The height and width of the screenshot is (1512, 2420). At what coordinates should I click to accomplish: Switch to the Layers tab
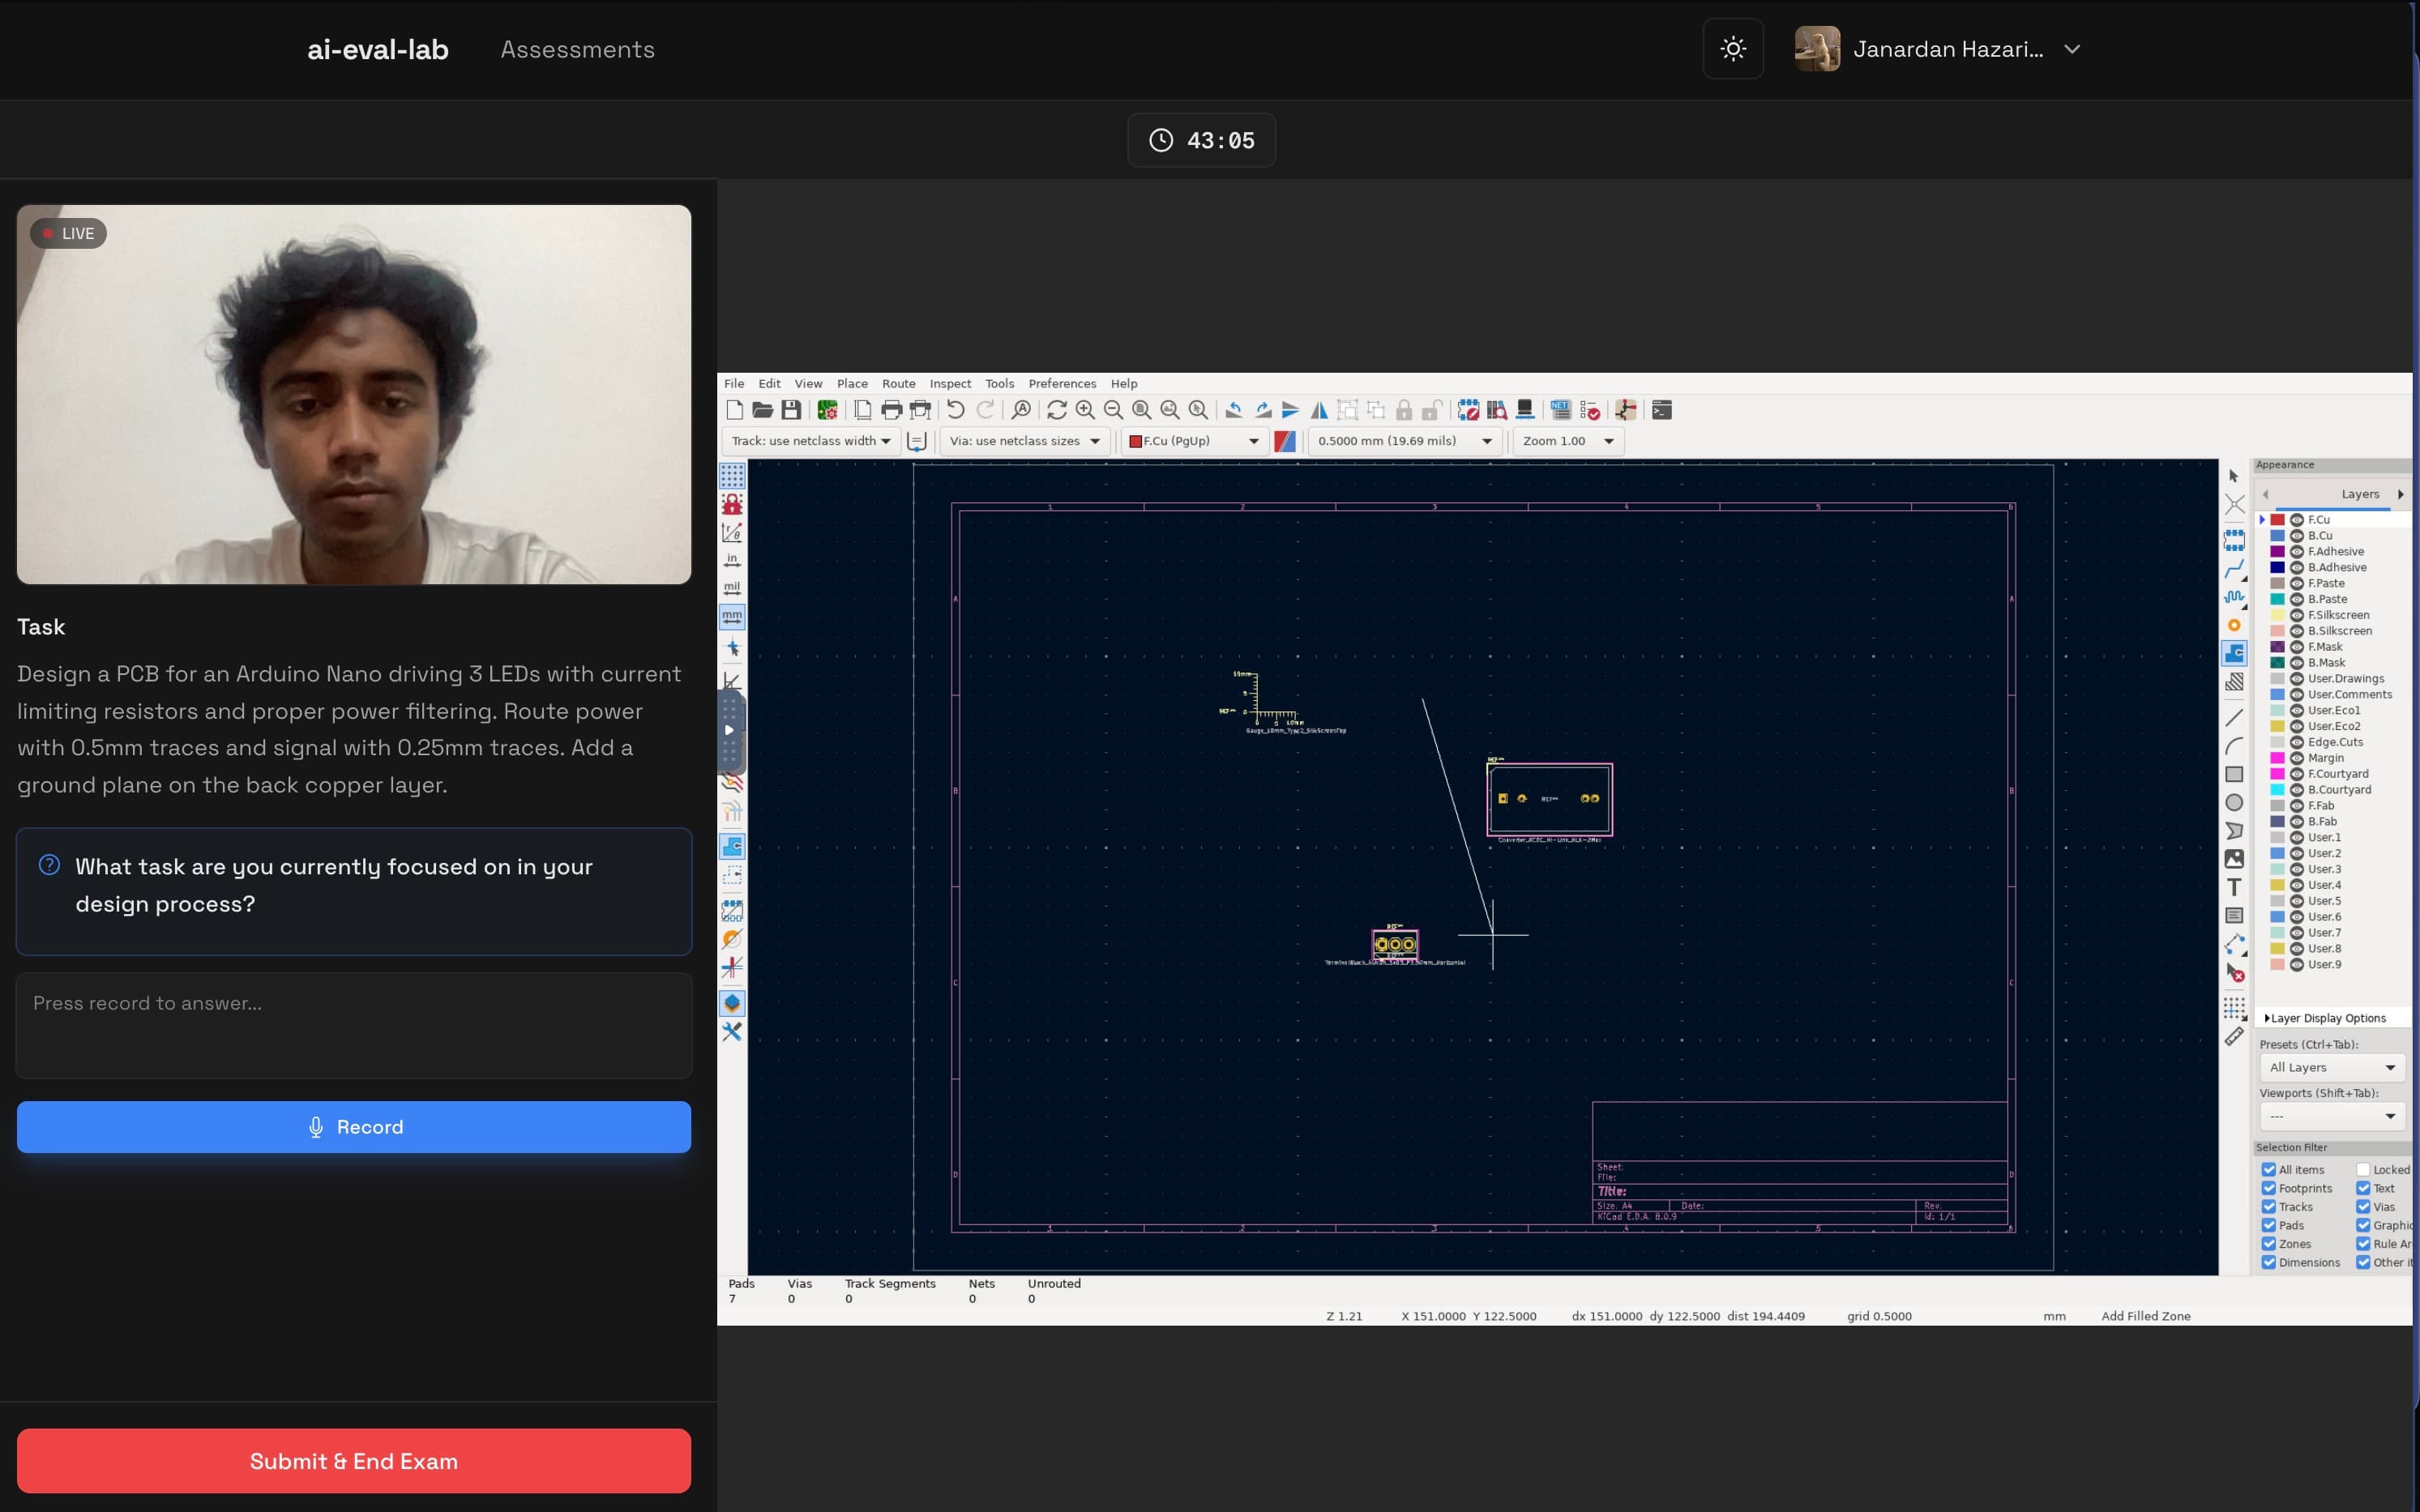pyautogui.click(x=2360, y=493)
